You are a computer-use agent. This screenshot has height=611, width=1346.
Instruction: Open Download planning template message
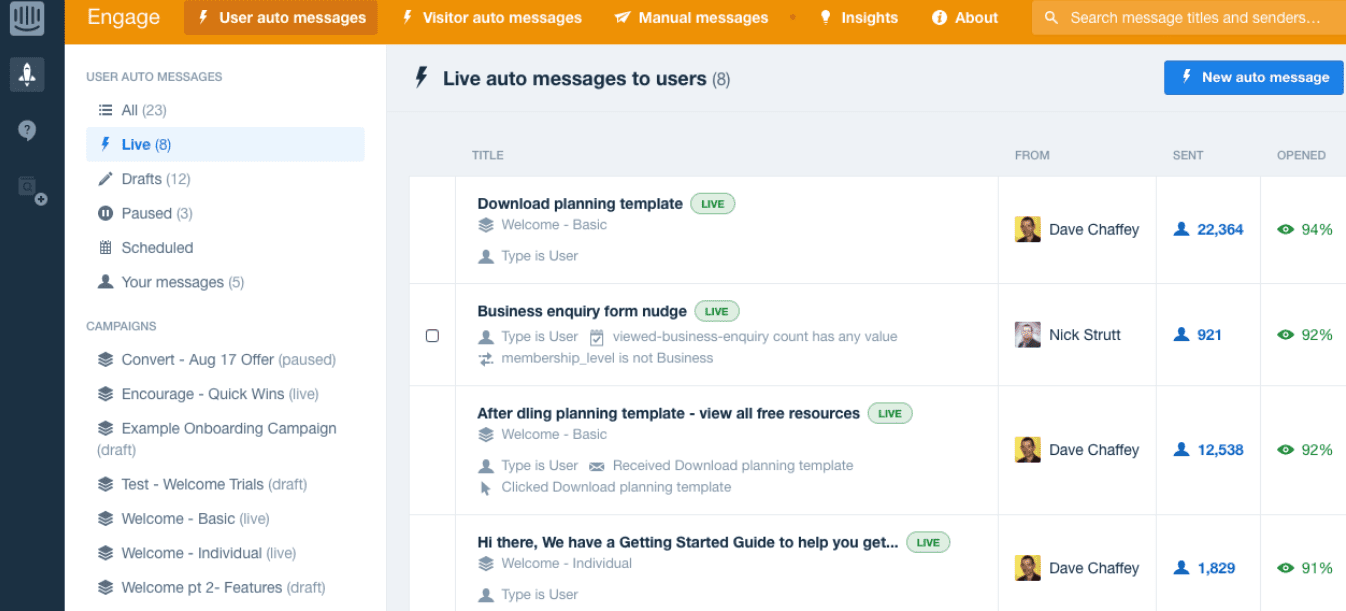[580, 203]
